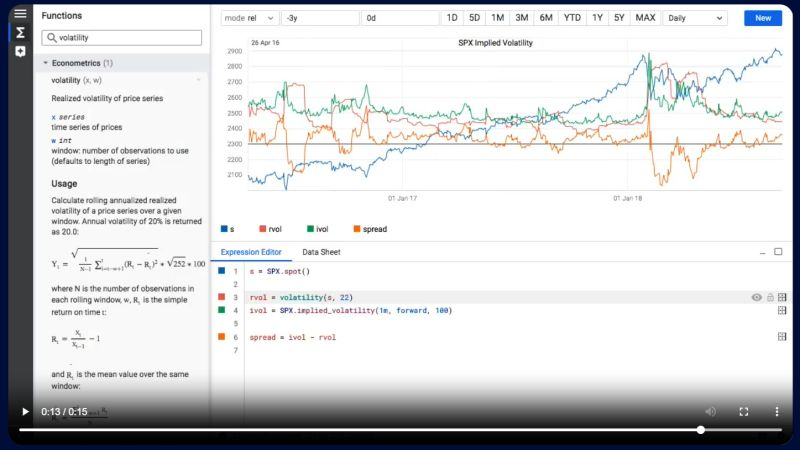Viewport: 800px width, 450px height.
Task: Toggle the s series legend entry
Action: [228, 229]
